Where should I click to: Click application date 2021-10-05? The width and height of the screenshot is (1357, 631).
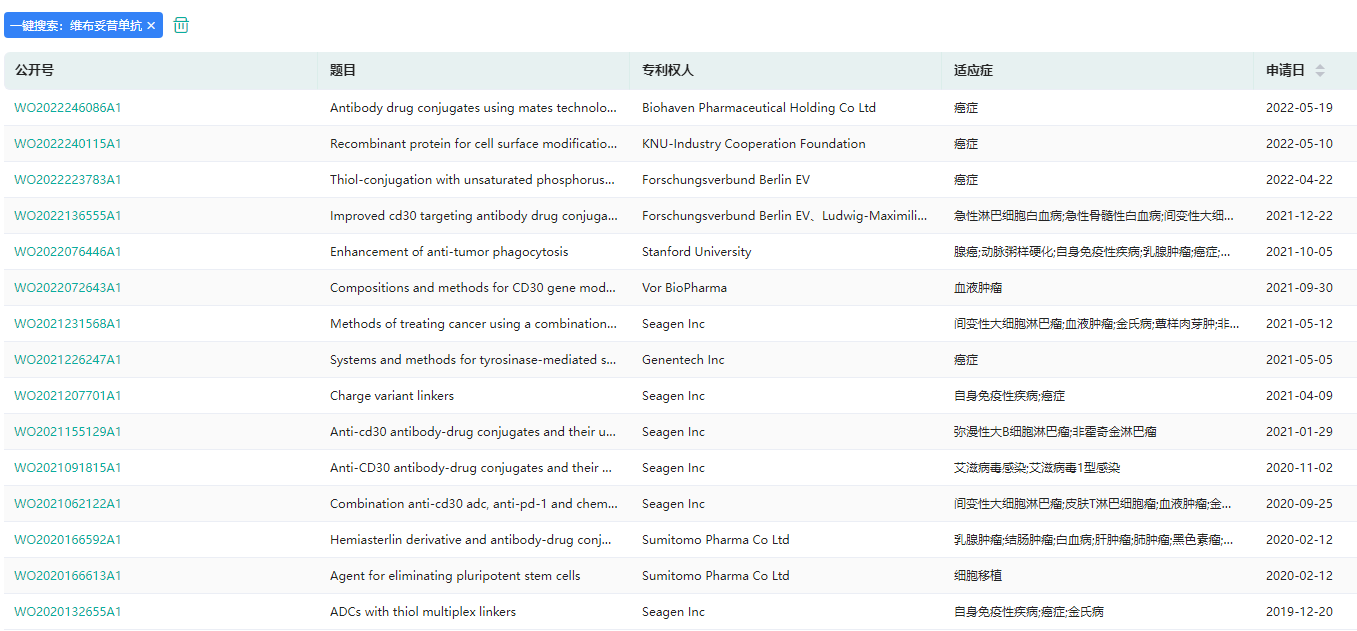pyautogui.click(x=1299, y=252)
